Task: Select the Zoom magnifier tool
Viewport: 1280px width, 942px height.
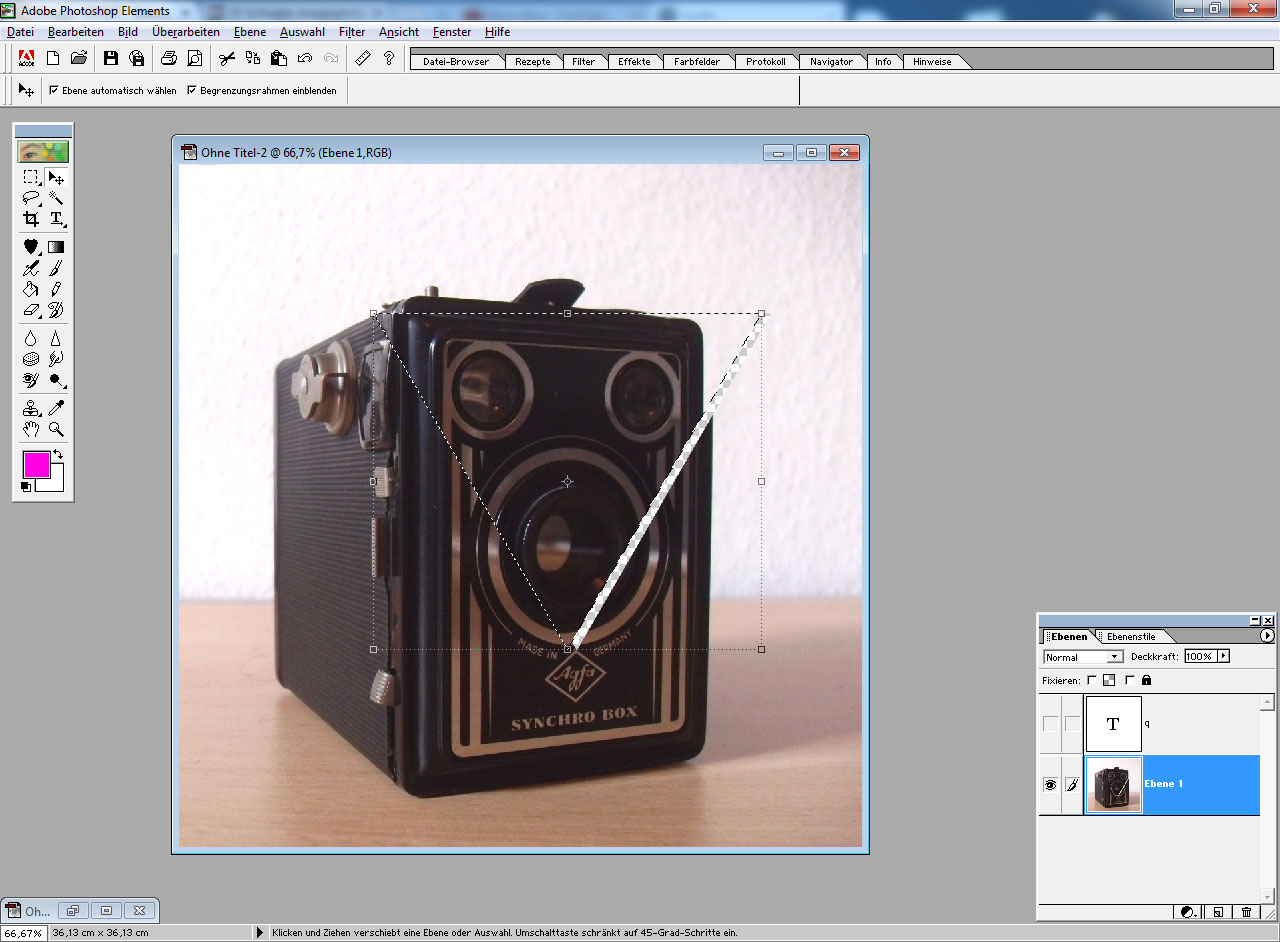Action: coord(56,429)
